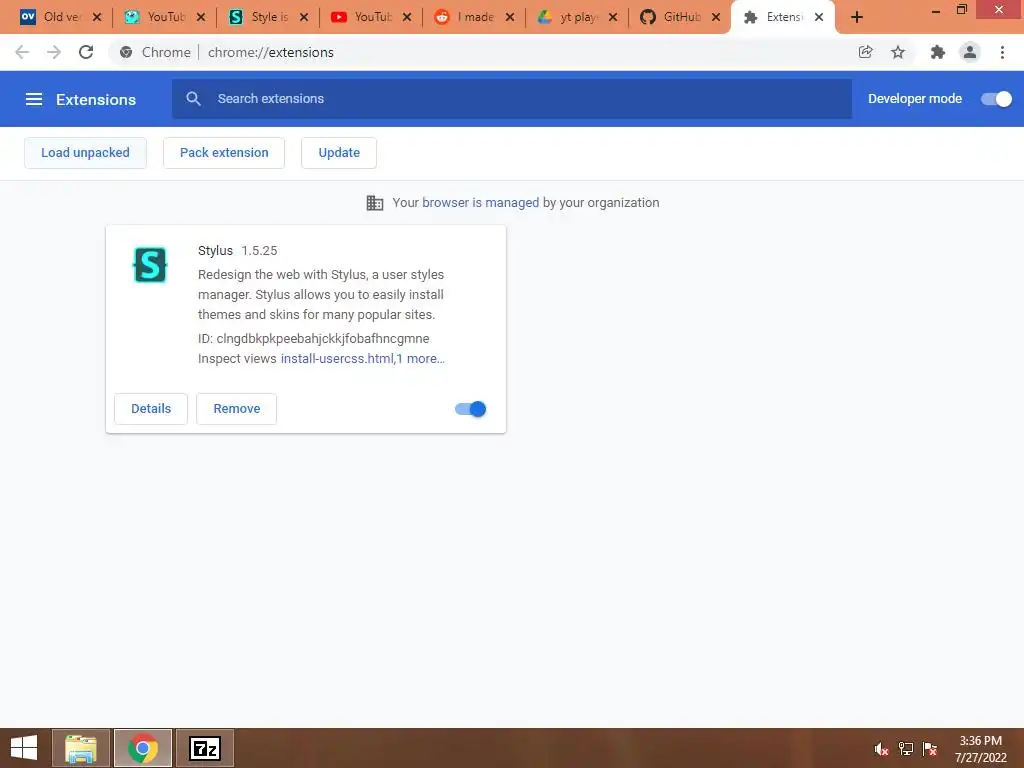The image size is (1024, 768).
Task: Switch to the red YouTube tab
Action: [371, 18]
